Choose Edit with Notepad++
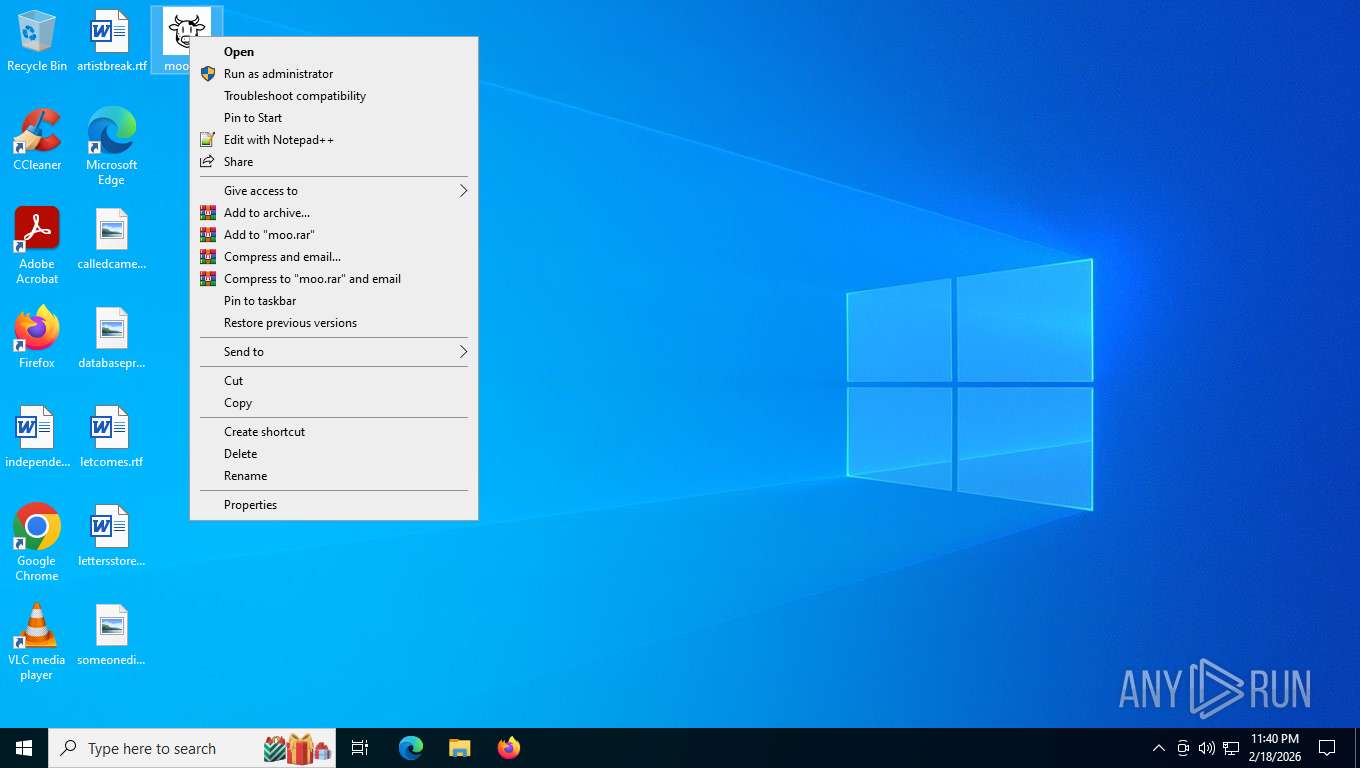Screen dimensions: 1360x768 [334, 140]
